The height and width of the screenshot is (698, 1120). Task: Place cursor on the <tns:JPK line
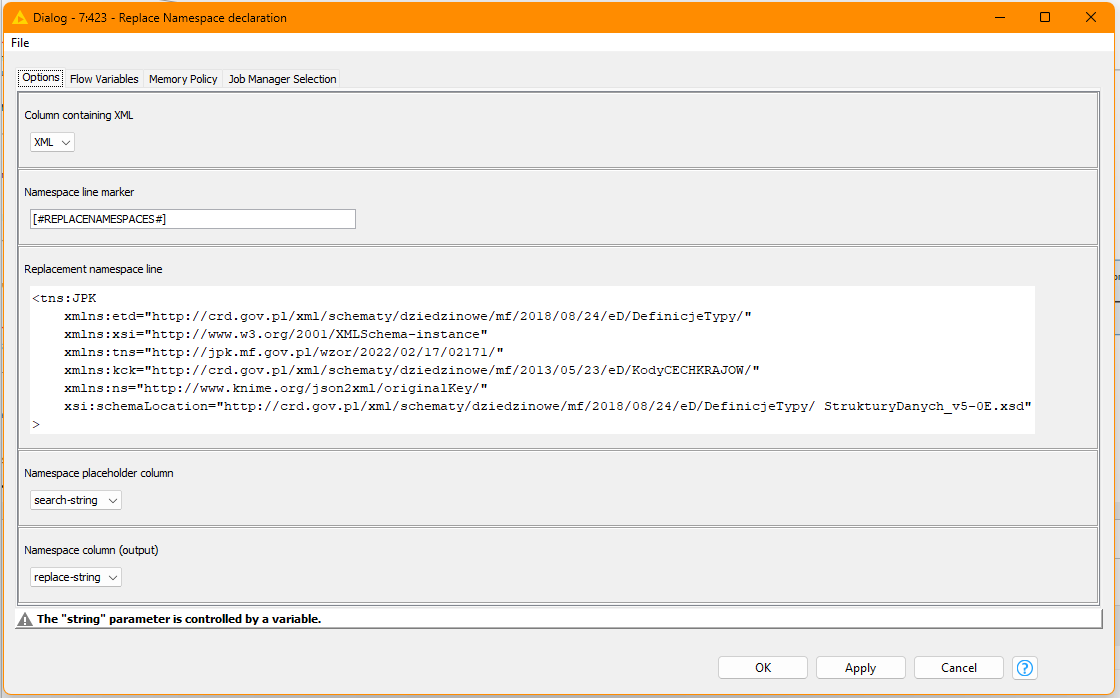64,298
